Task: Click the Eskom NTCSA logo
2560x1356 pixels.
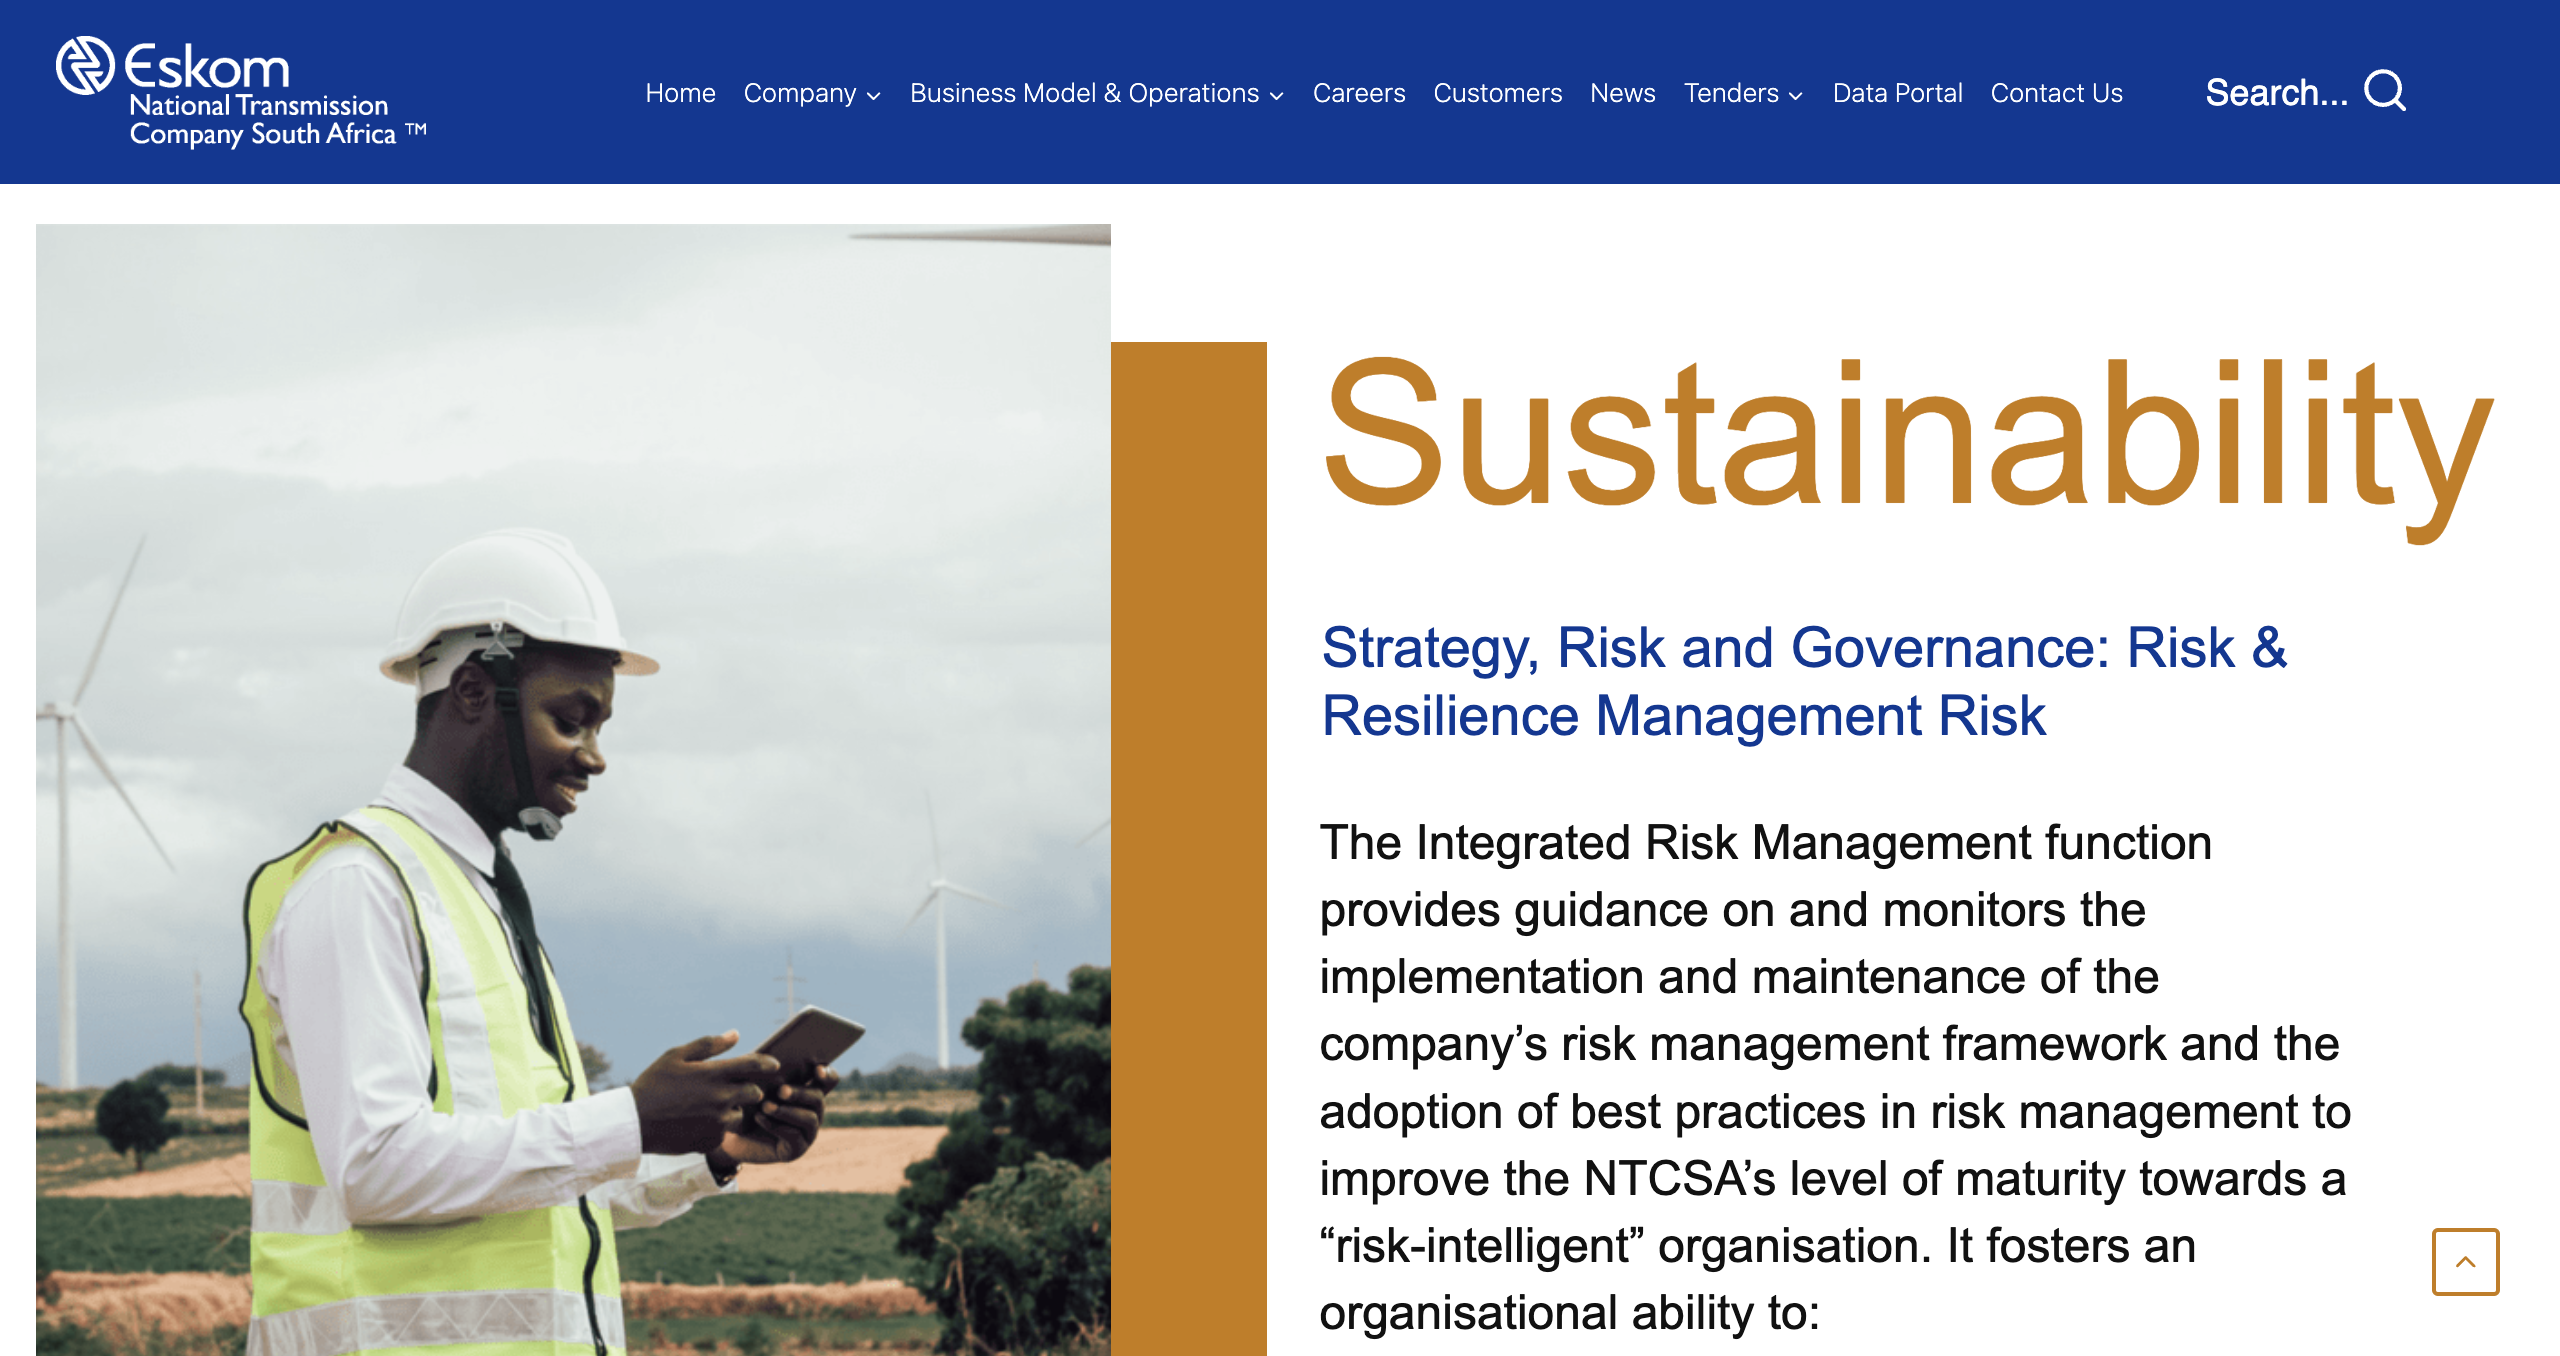Action: coord(240,90)
